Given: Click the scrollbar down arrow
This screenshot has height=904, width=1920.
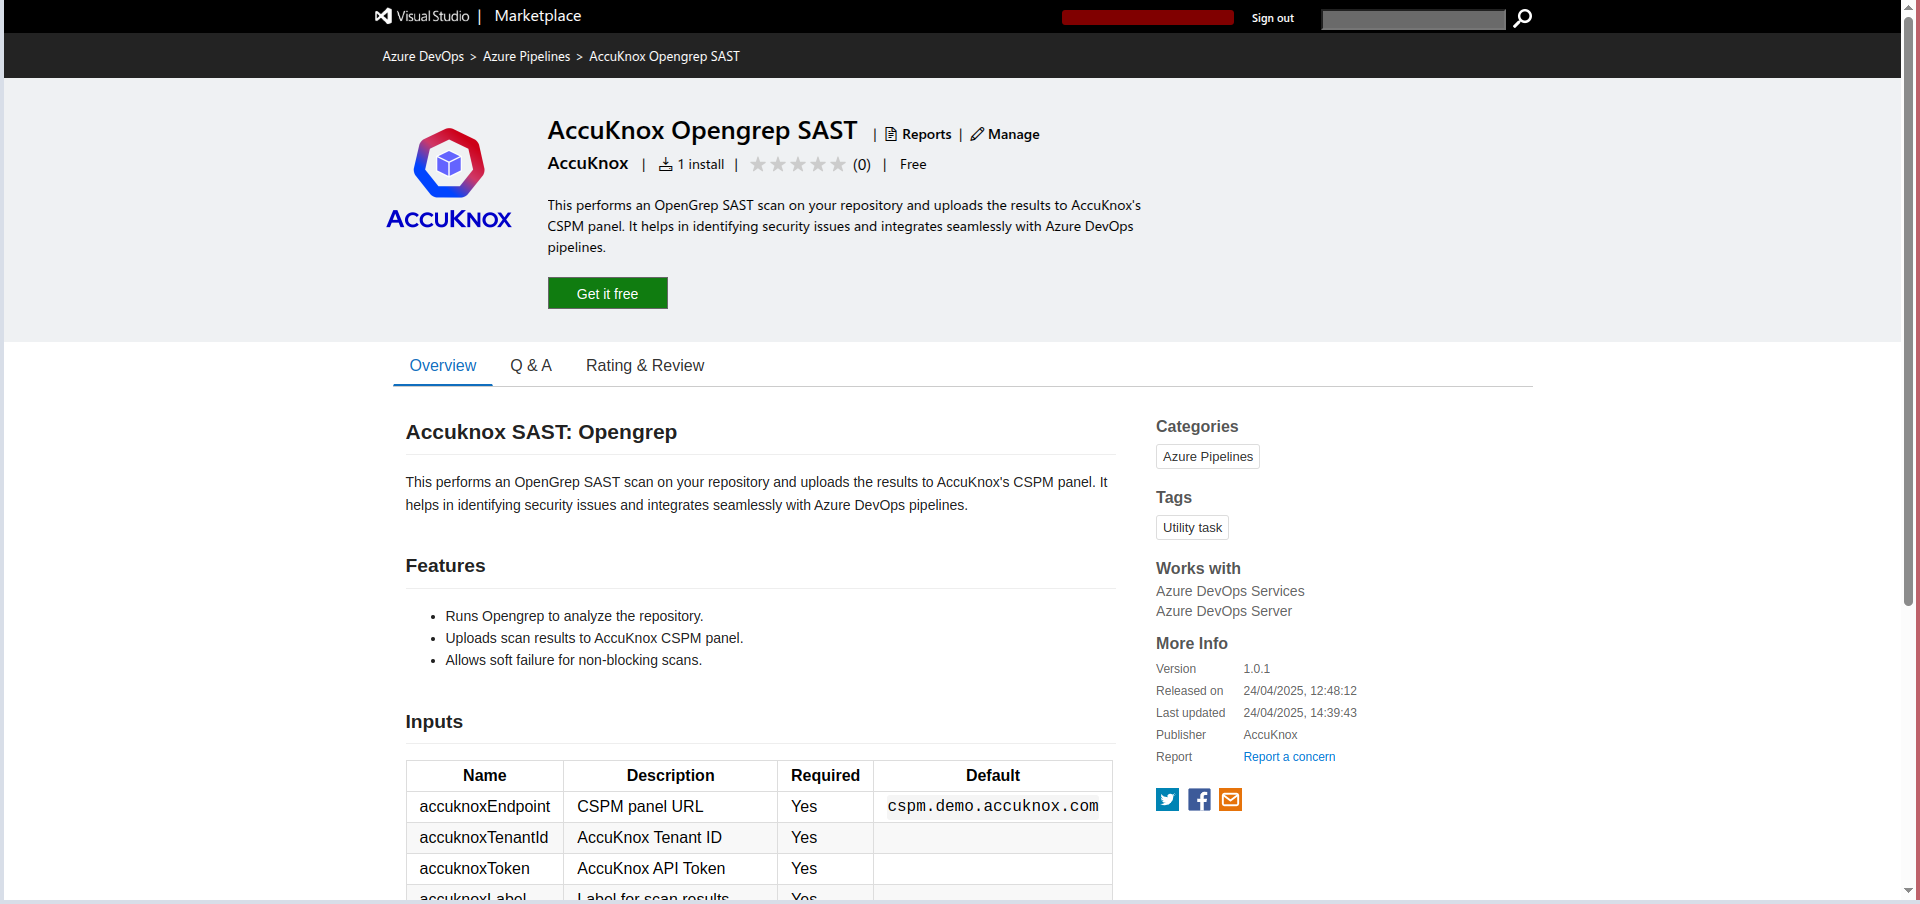Looking at the screenshot, I should [1908, 891].
